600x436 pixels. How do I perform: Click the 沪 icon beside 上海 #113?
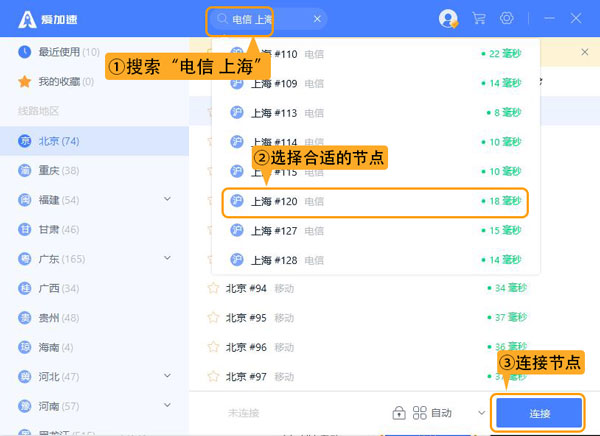pos(236,113)
